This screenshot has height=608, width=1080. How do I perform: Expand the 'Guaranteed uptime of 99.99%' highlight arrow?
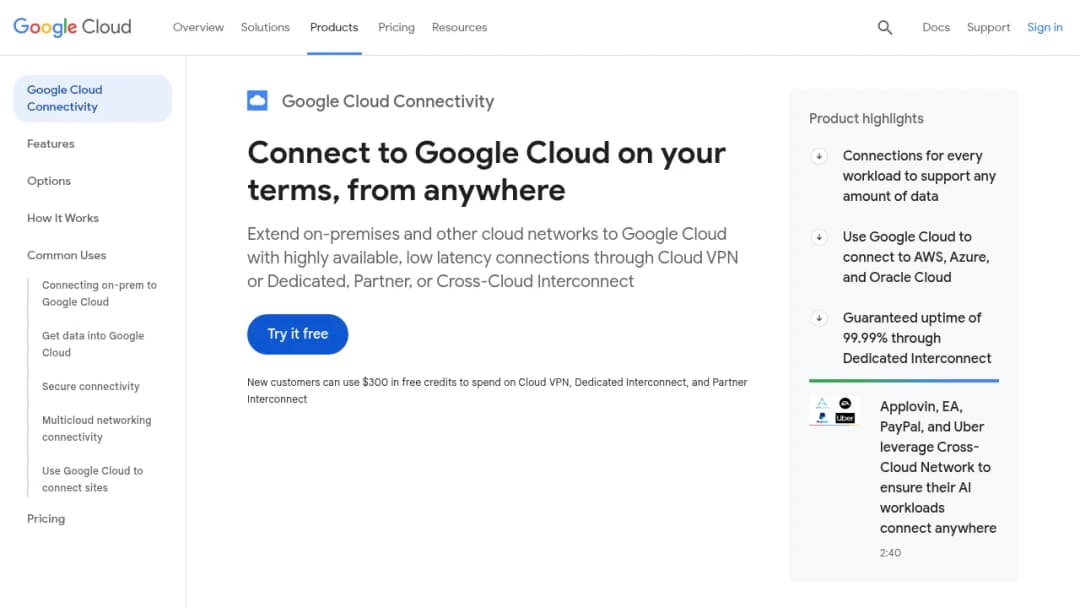pyautogui.click(x=819, y=319)
